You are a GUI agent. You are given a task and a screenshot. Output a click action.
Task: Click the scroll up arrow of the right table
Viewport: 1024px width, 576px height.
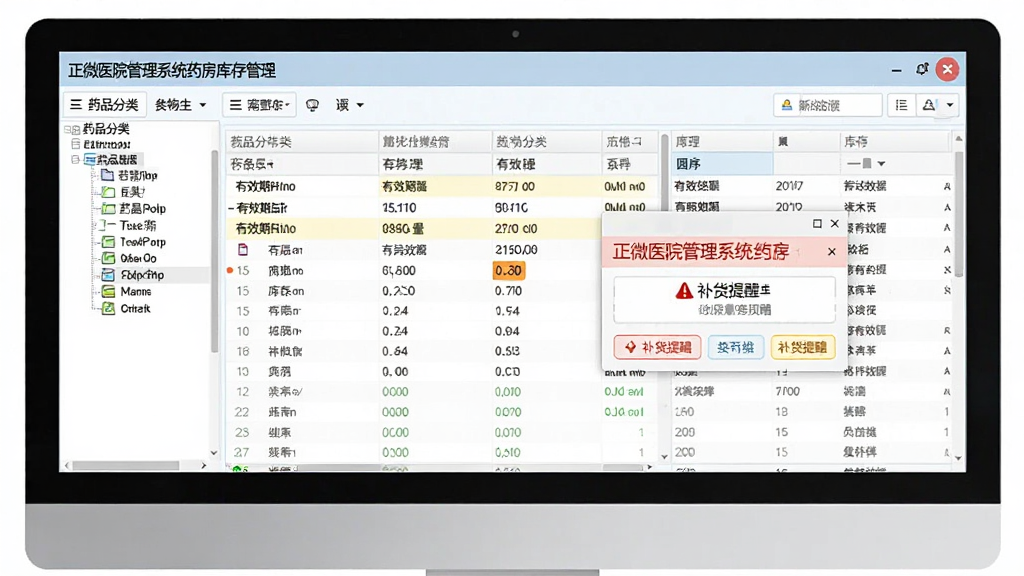pos(959,138)
